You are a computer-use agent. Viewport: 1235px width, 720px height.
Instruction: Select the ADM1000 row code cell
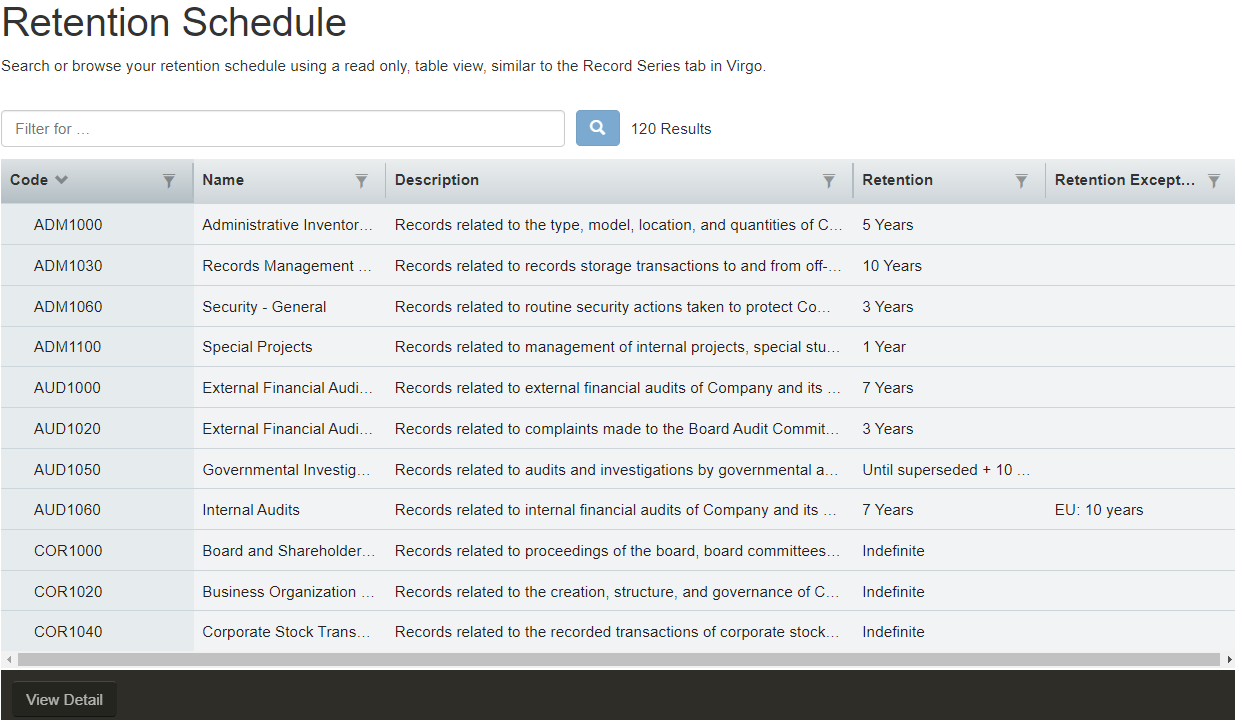(x=68, y=225)
